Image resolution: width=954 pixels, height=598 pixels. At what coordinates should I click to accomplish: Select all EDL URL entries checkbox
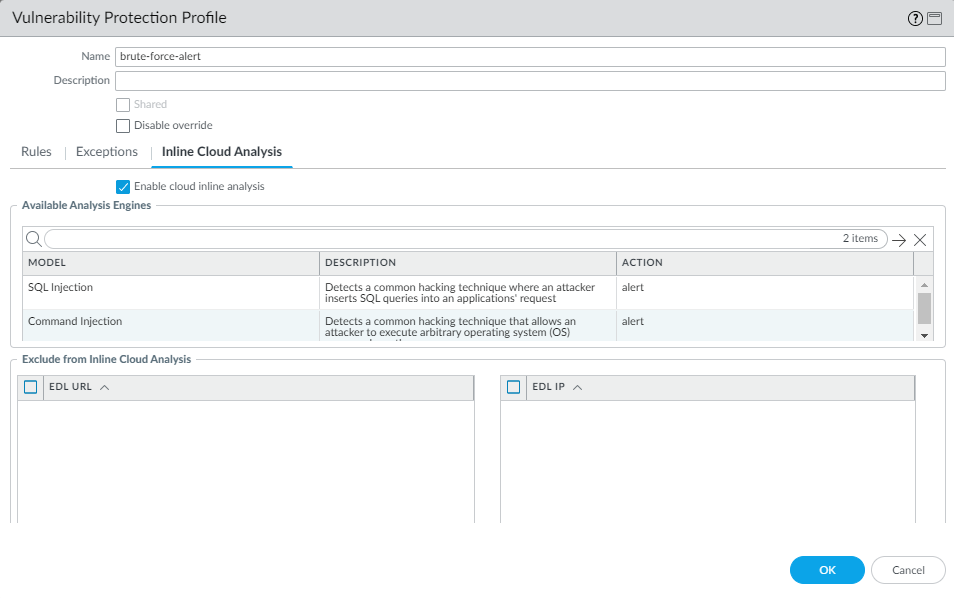(x=31, y=388)
